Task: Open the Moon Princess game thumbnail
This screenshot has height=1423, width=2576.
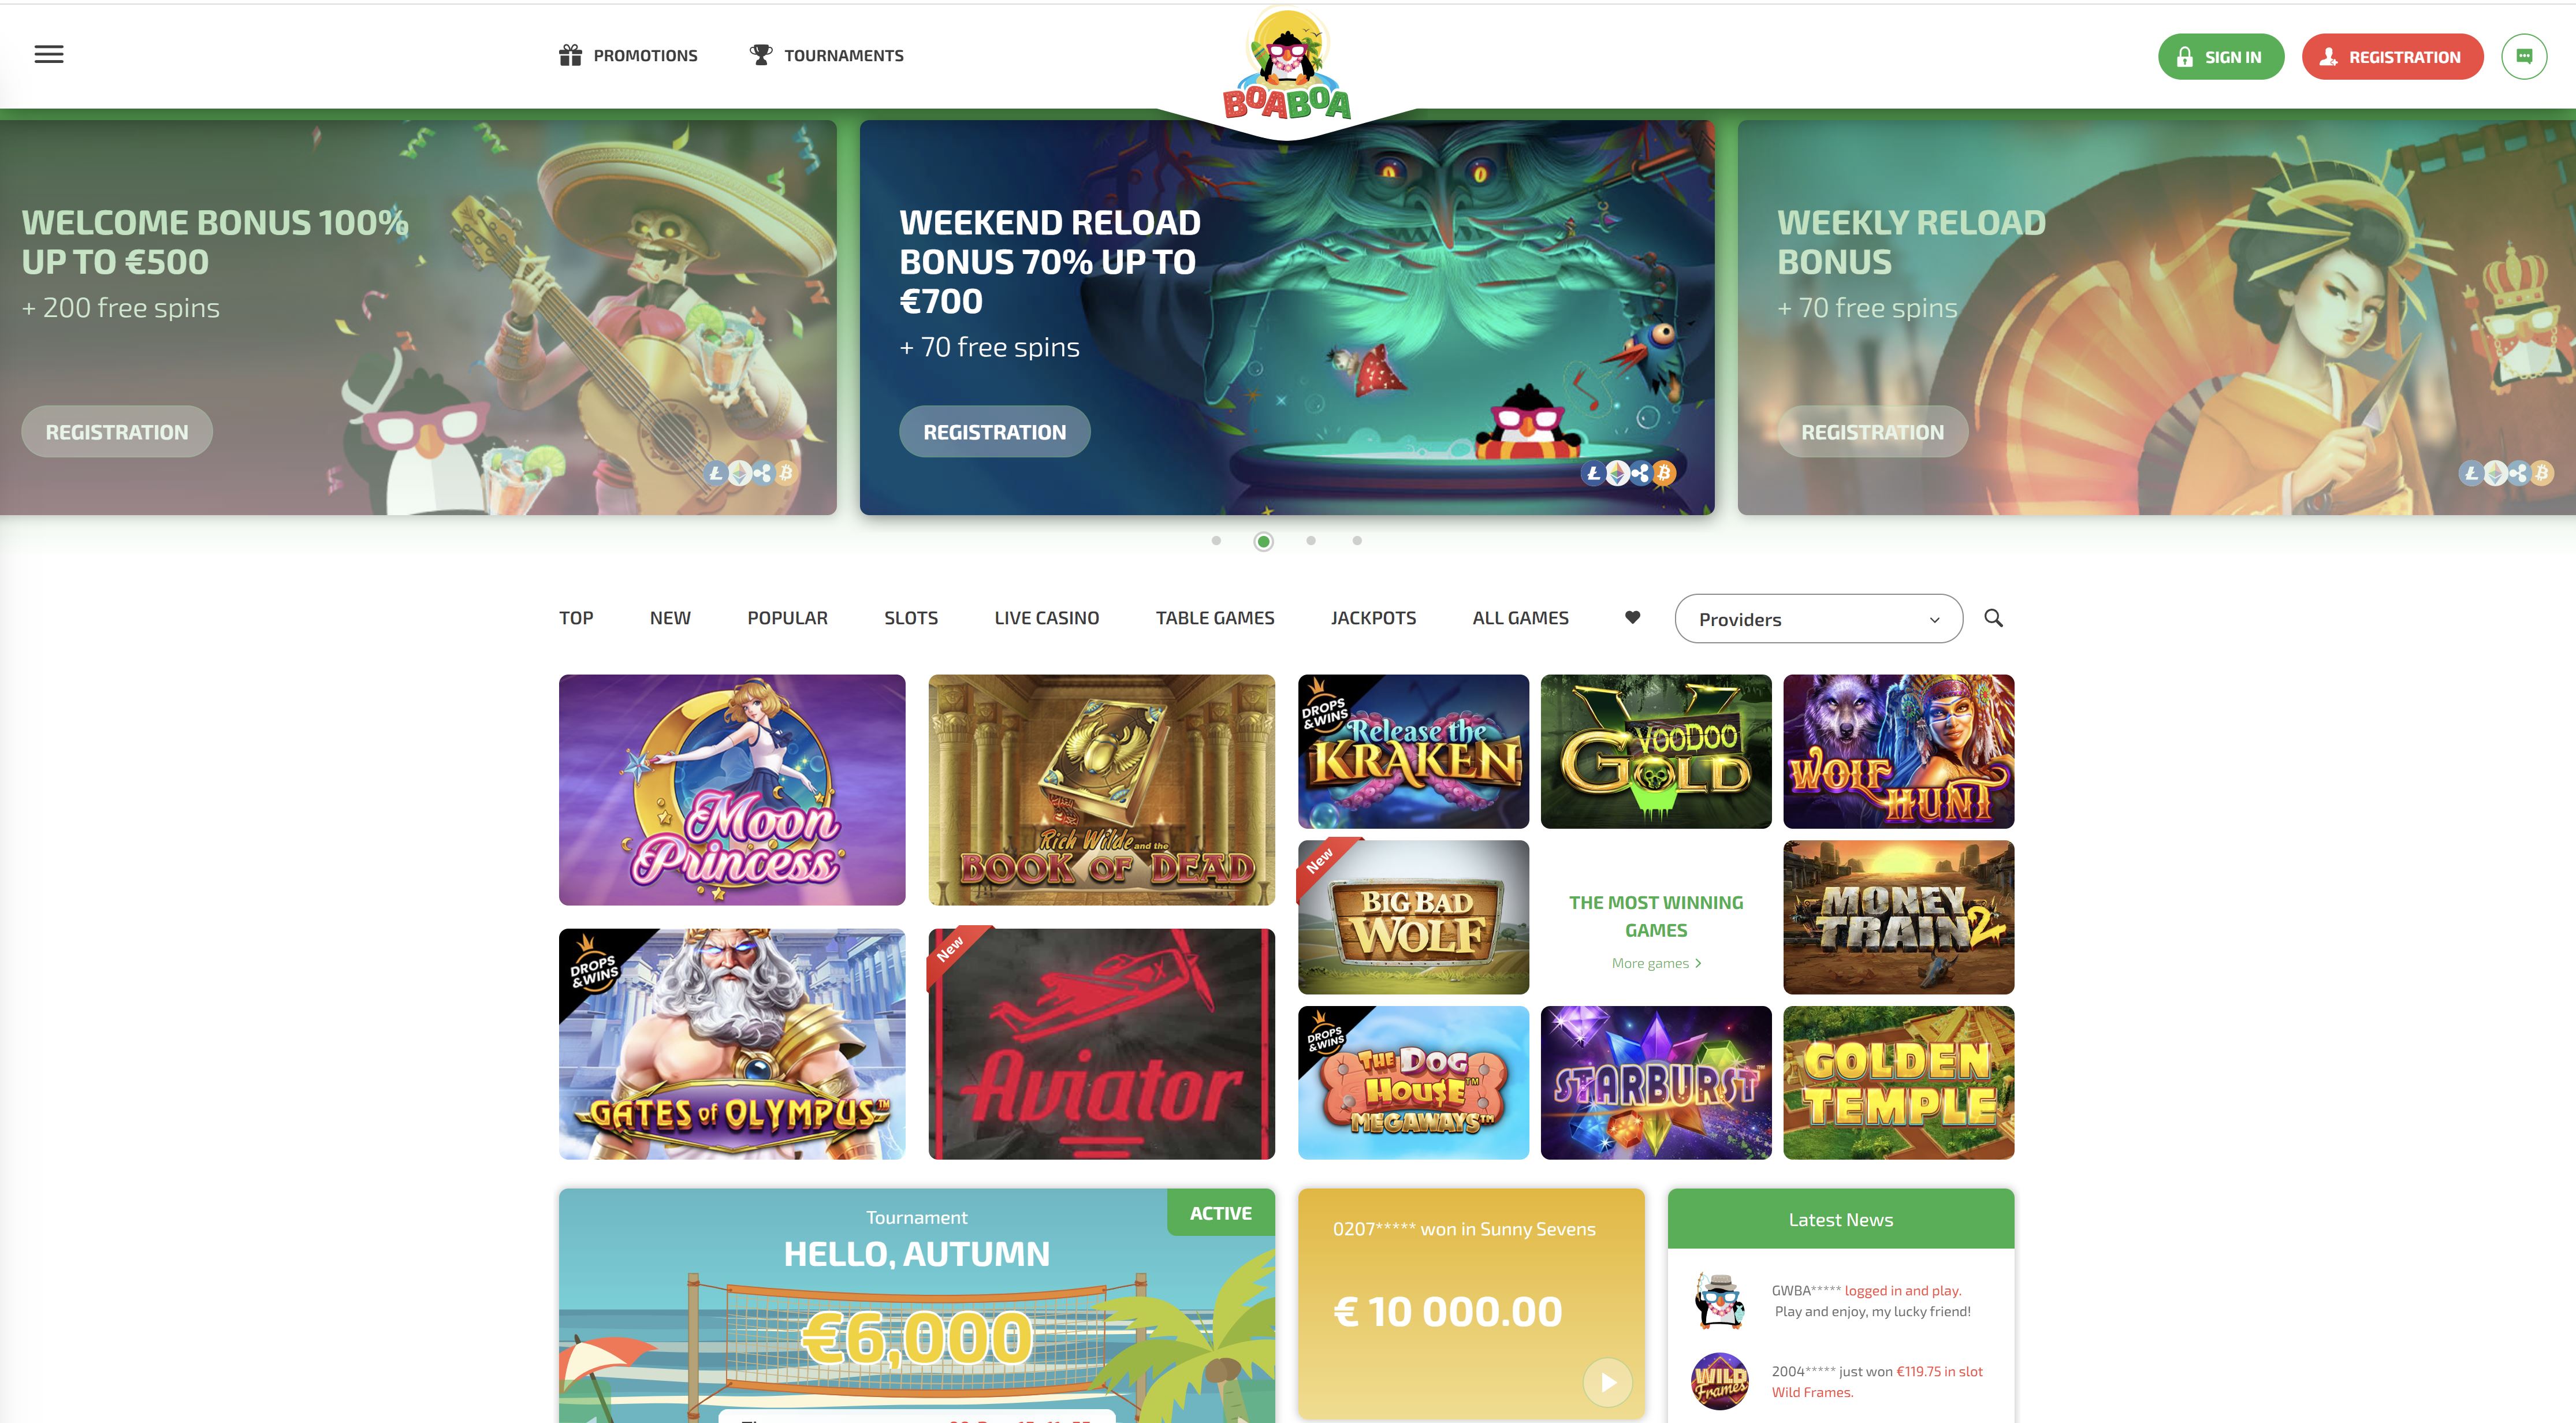Action: [x=732, y=790]
